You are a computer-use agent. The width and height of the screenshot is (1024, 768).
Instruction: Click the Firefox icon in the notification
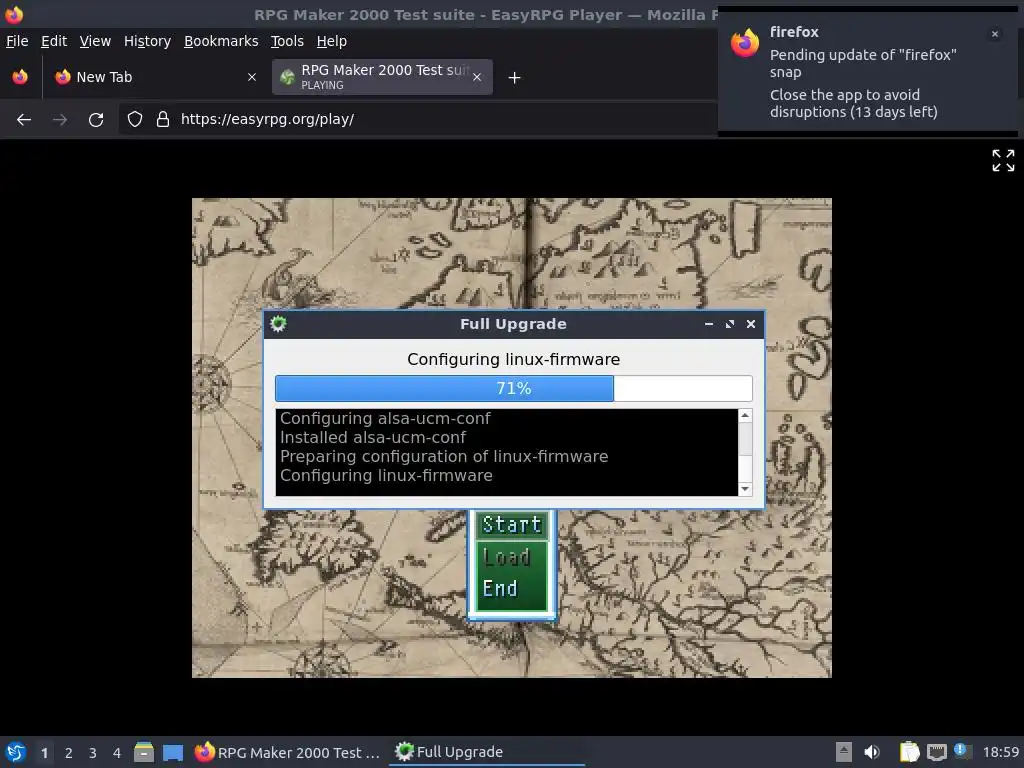[x=745, y=43]
